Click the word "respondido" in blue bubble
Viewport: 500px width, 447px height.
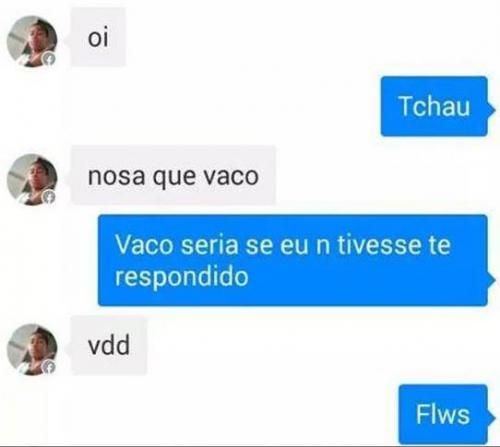click(182, 276)
